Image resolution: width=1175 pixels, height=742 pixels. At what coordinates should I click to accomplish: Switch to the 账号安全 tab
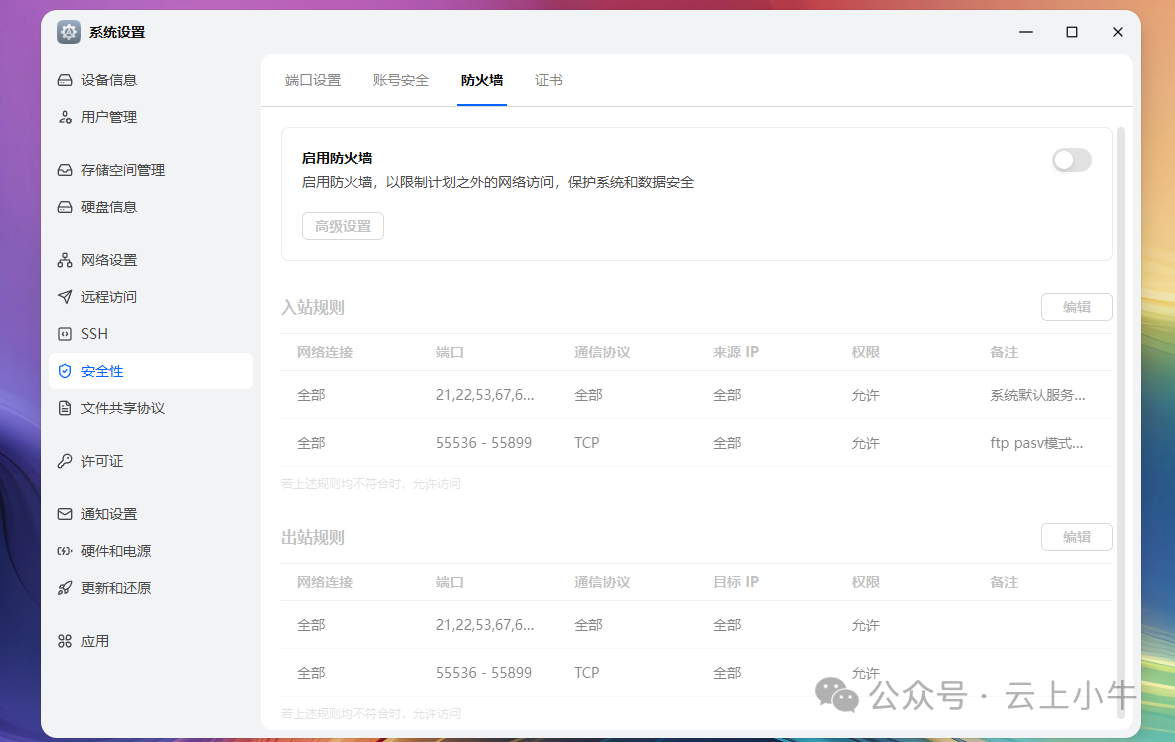[x=400, y=81]
